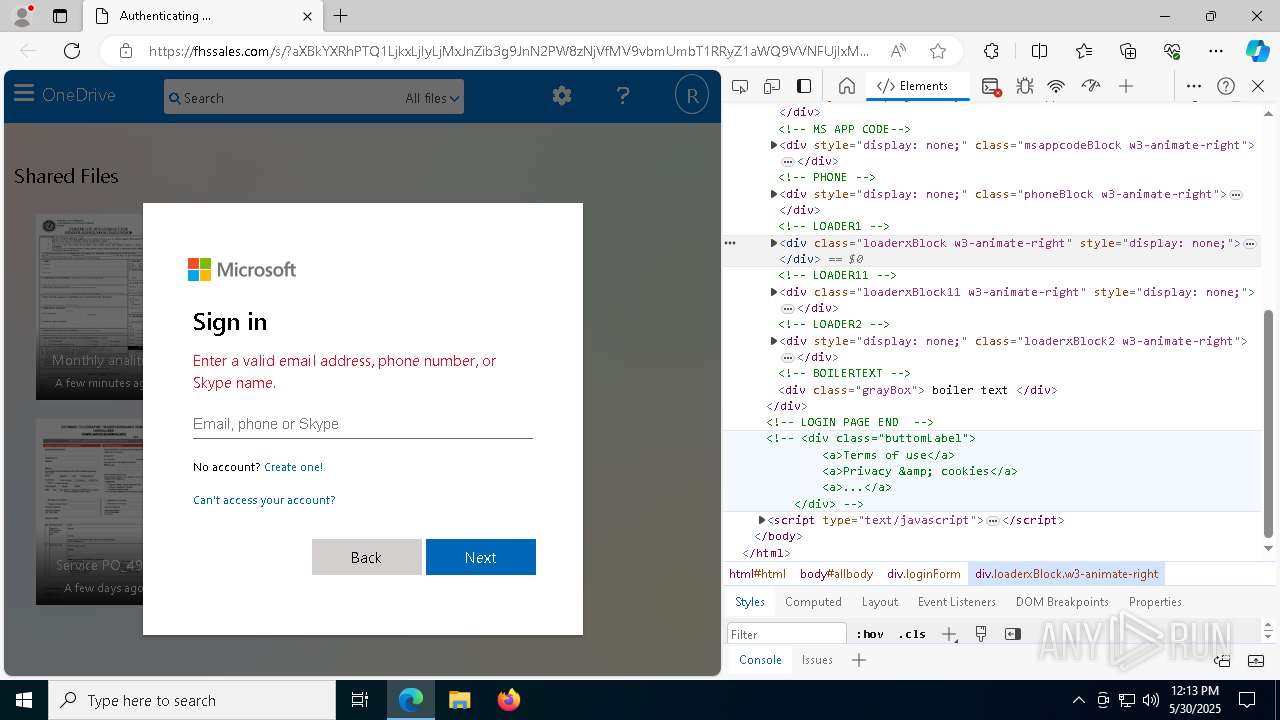Select body#allbody in the breadcrumb
Image resolution: width=1280 pixels, height=720 pixels.
click(x=836, y=574)
